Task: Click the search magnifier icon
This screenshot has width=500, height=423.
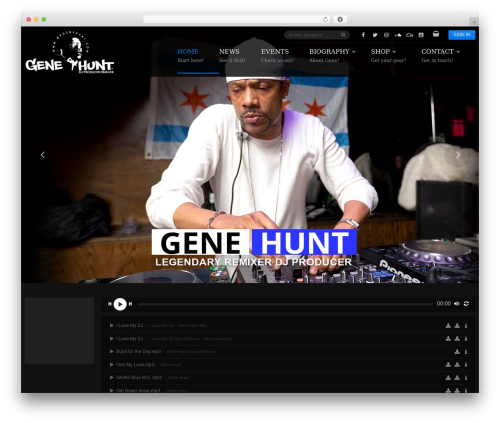Action: [343, 35]
